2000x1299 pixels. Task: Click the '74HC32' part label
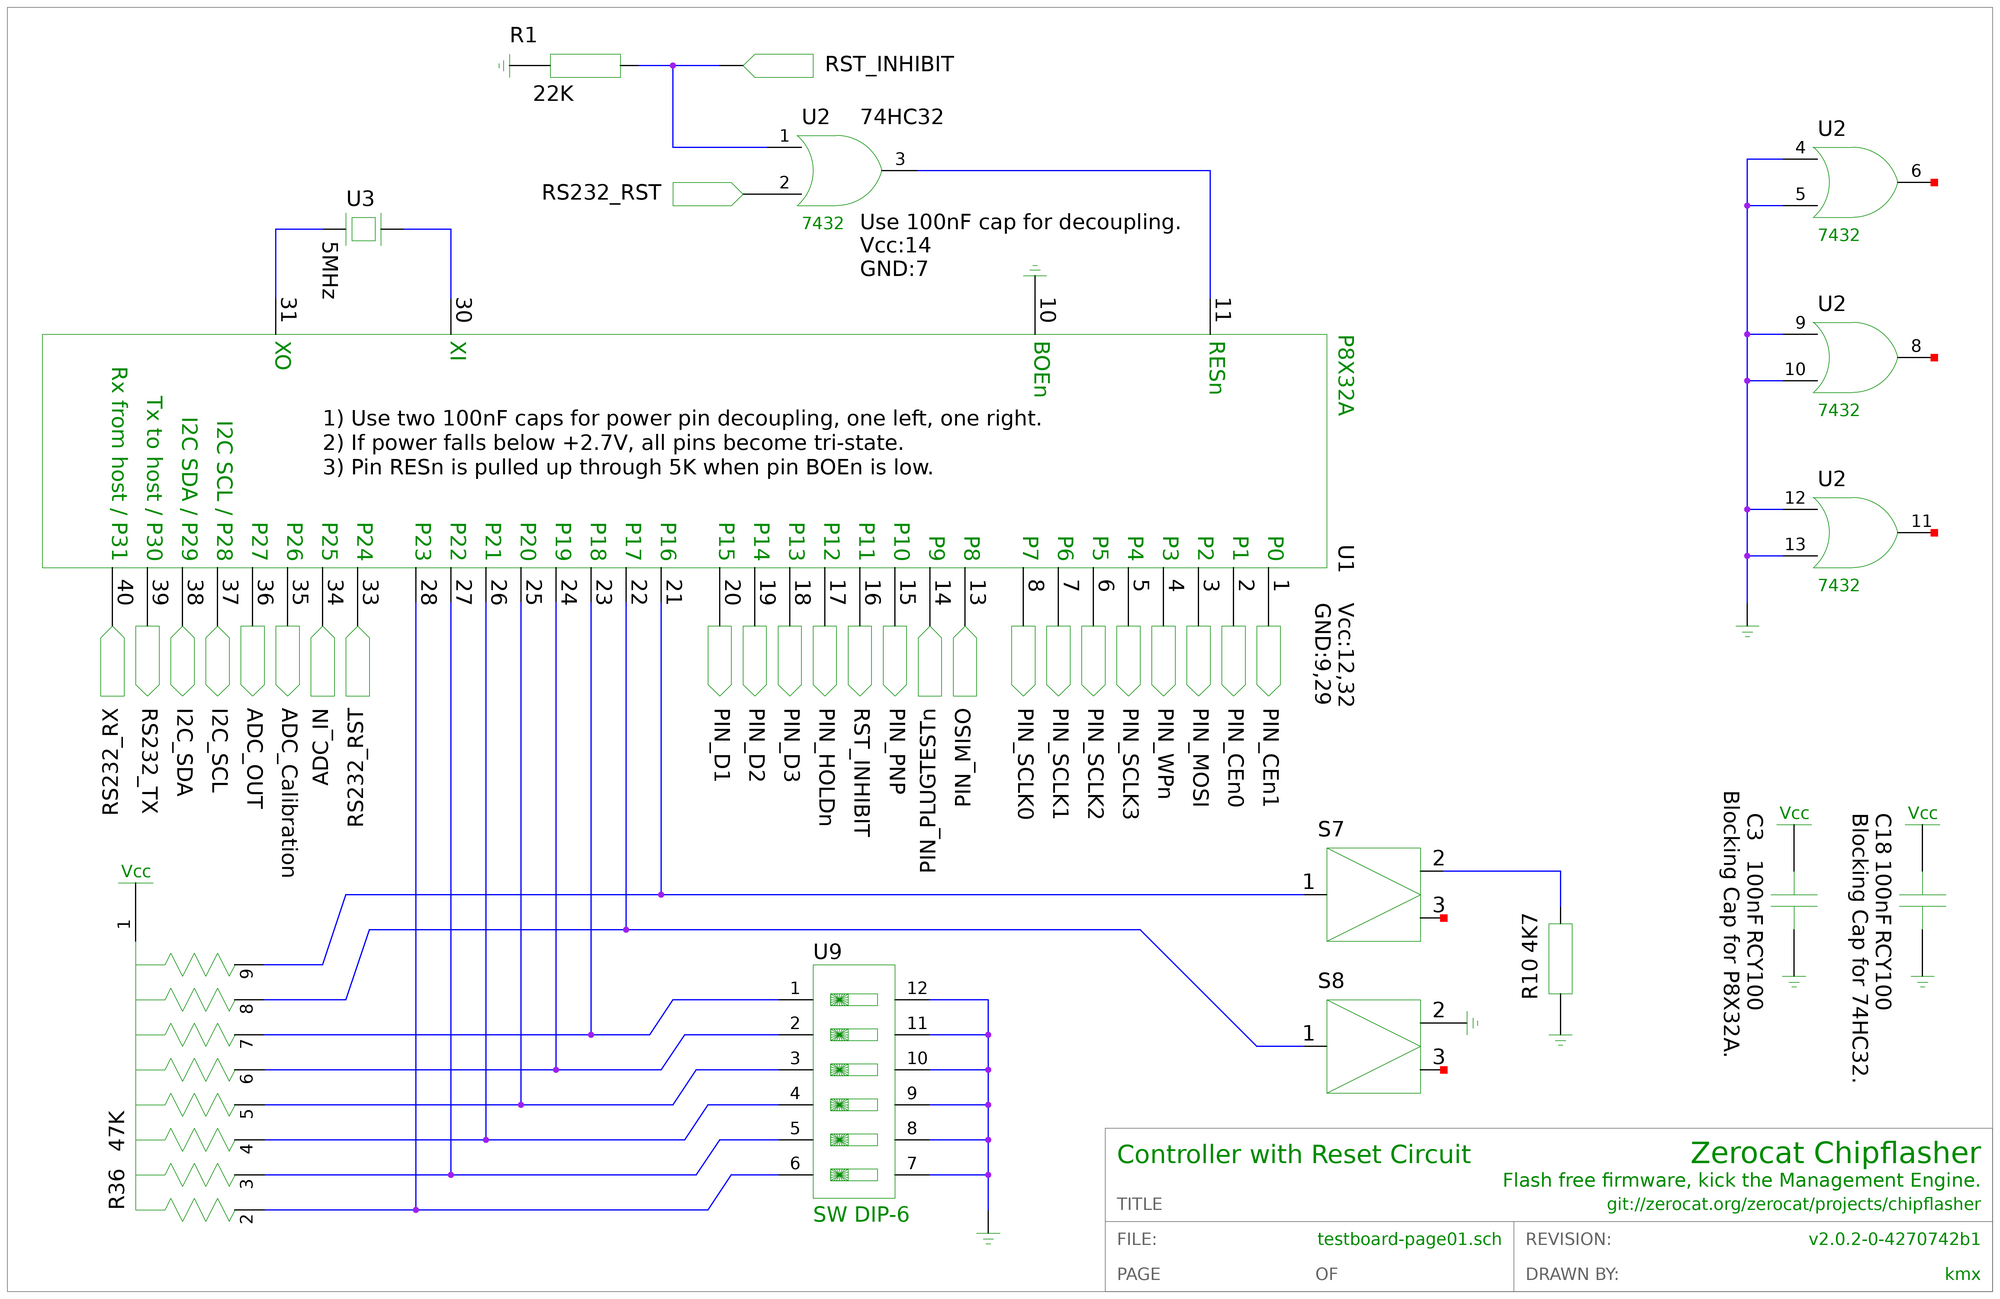pyautogui.click(x=901, y=117)
